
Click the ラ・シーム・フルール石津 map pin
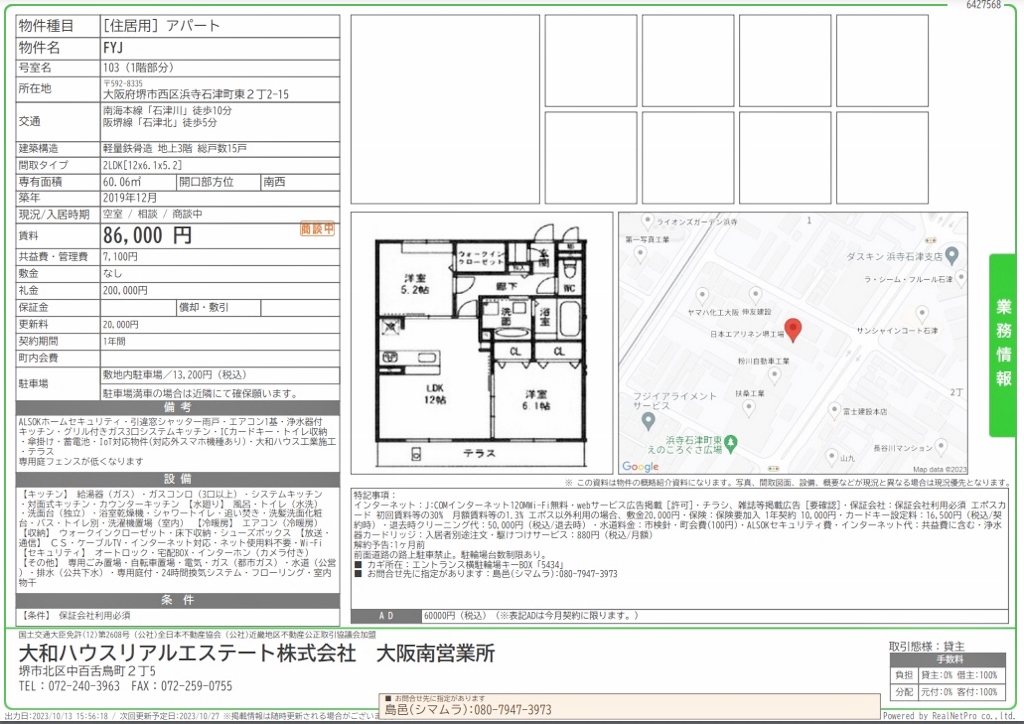pos(961,279)
